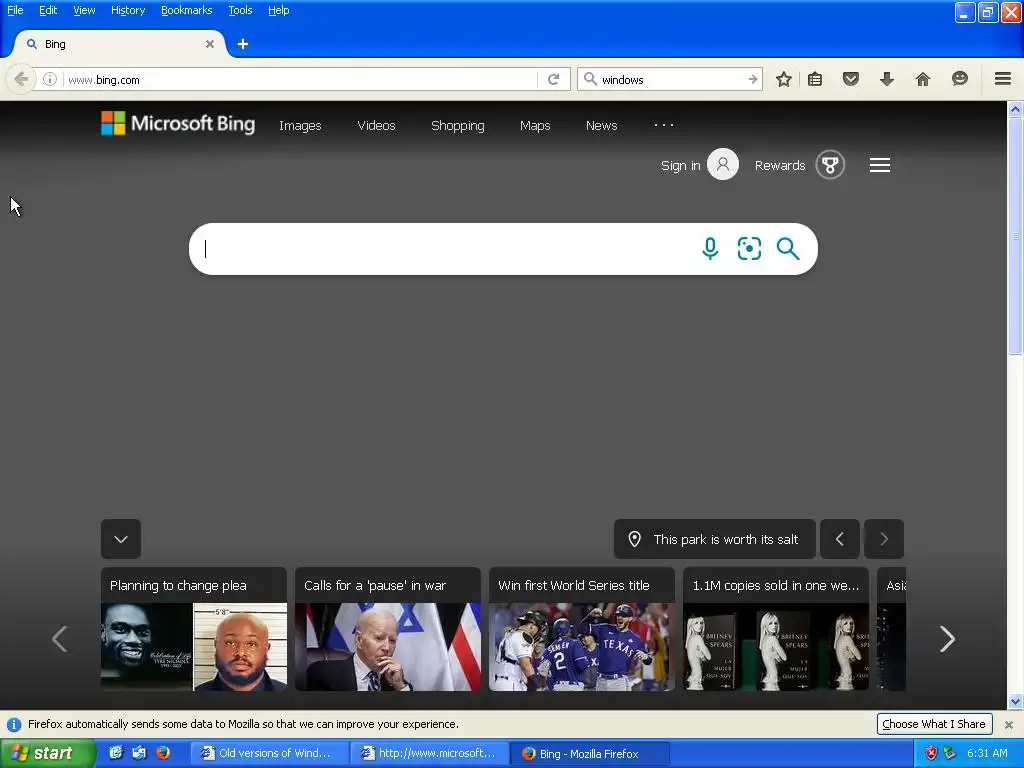Collapse the news feed with chevron-down button

tap(121, 539)
